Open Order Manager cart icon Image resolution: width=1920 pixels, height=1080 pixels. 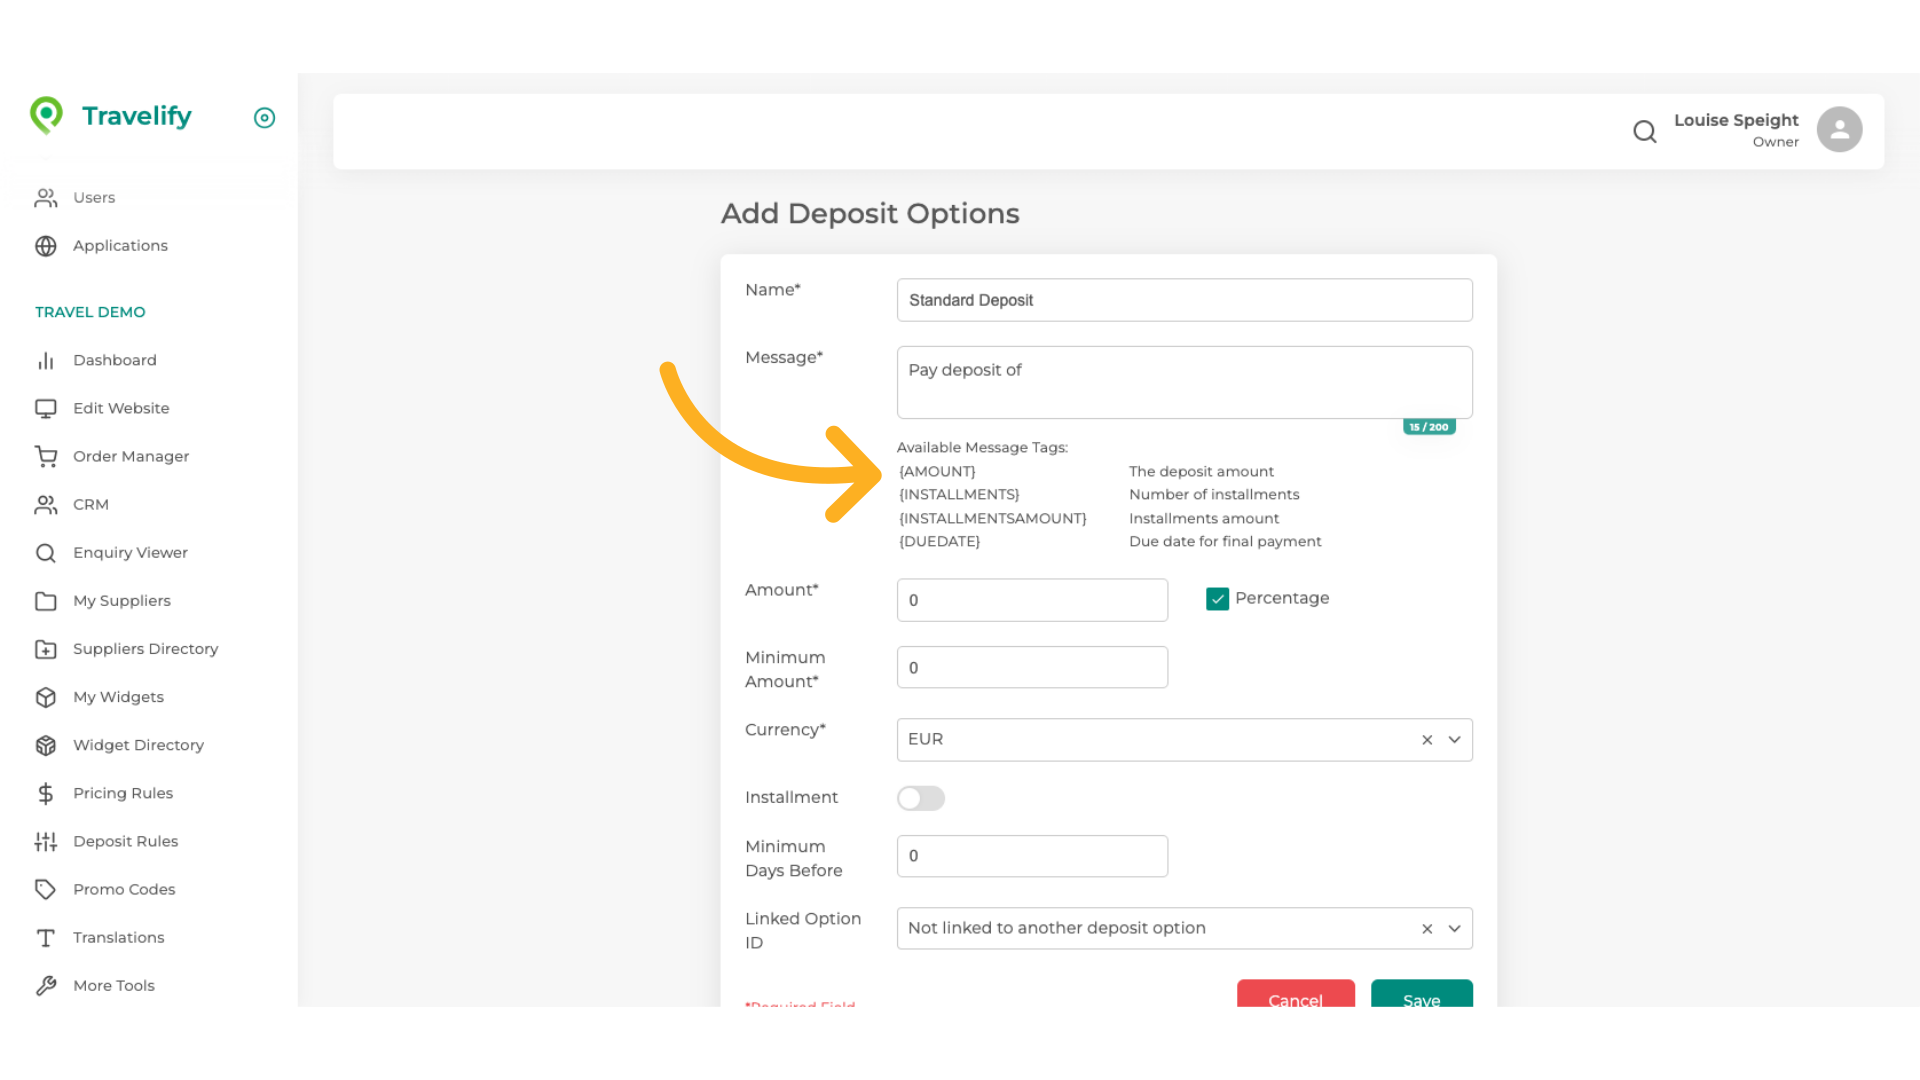click(46, 457)
